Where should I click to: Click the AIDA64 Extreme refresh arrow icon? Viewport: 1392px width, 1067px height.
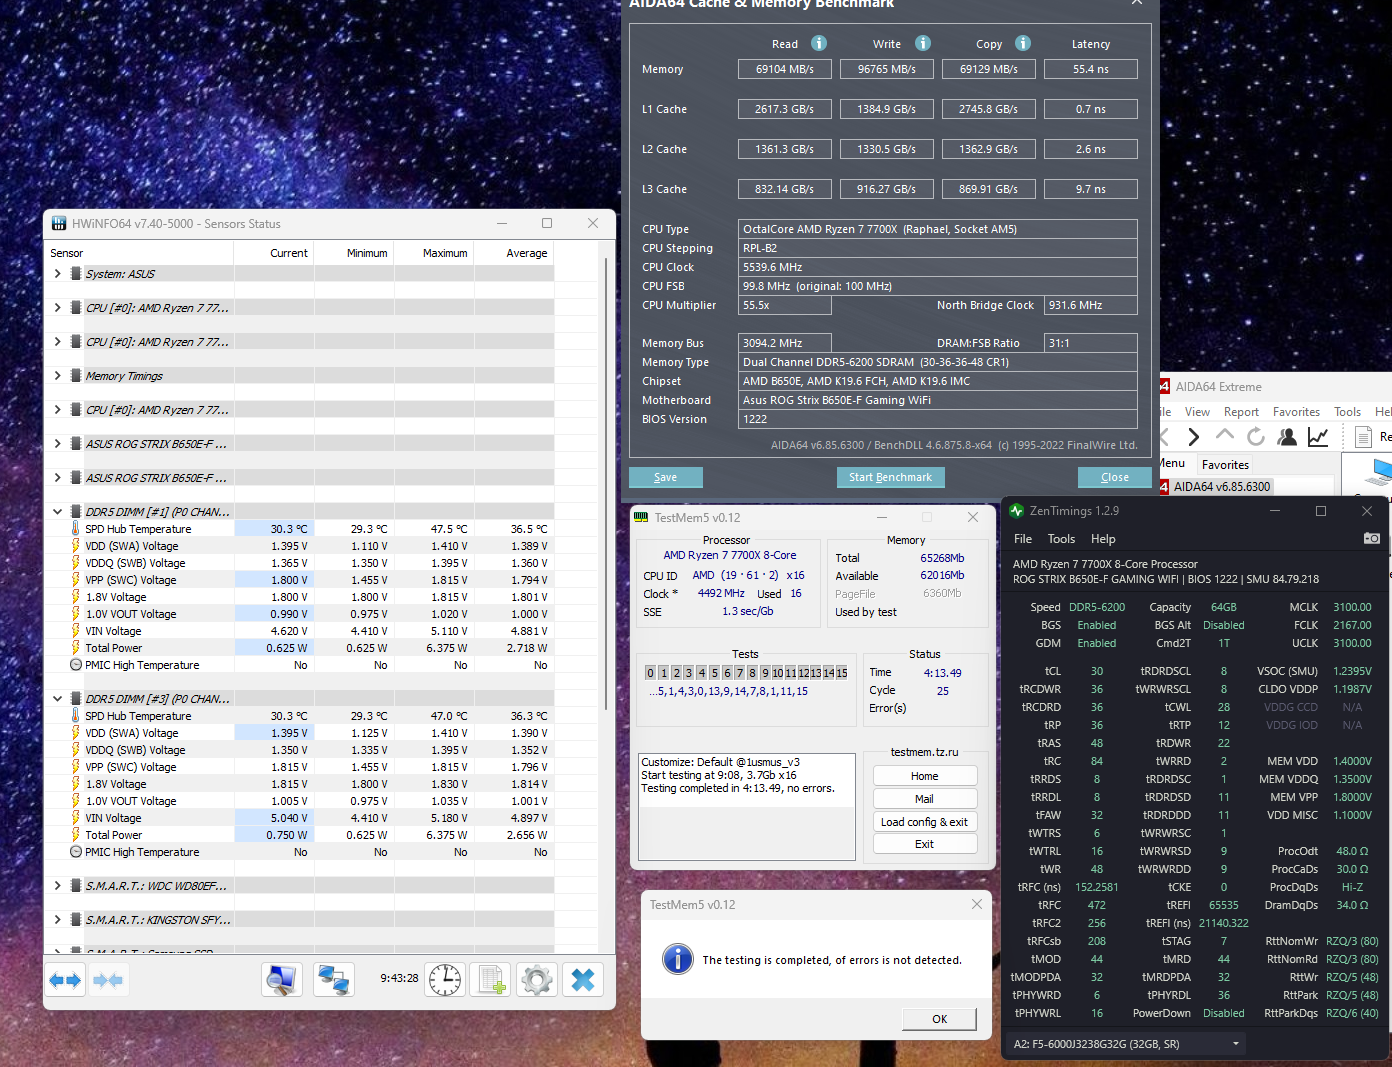[1256, 436]
